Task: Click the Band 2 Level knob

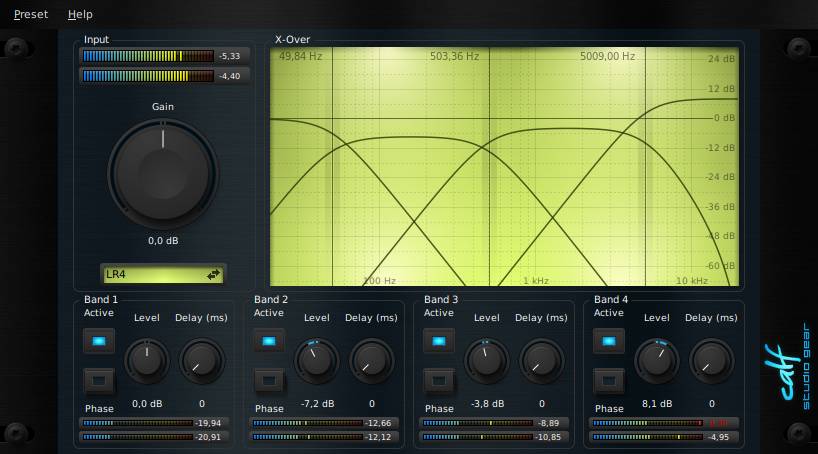Action: pos(317,361)
